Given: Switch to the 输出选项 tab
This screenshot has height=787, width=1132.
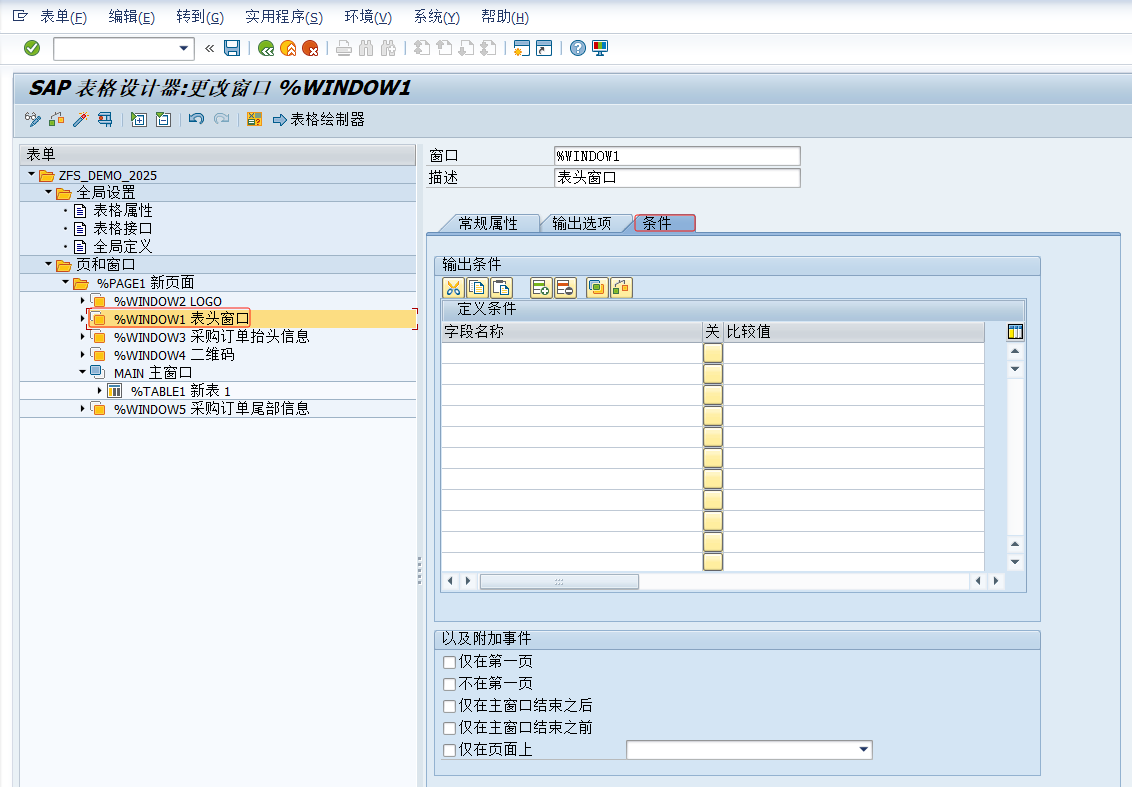Looking at the screenshot, I should coord(582,223).
